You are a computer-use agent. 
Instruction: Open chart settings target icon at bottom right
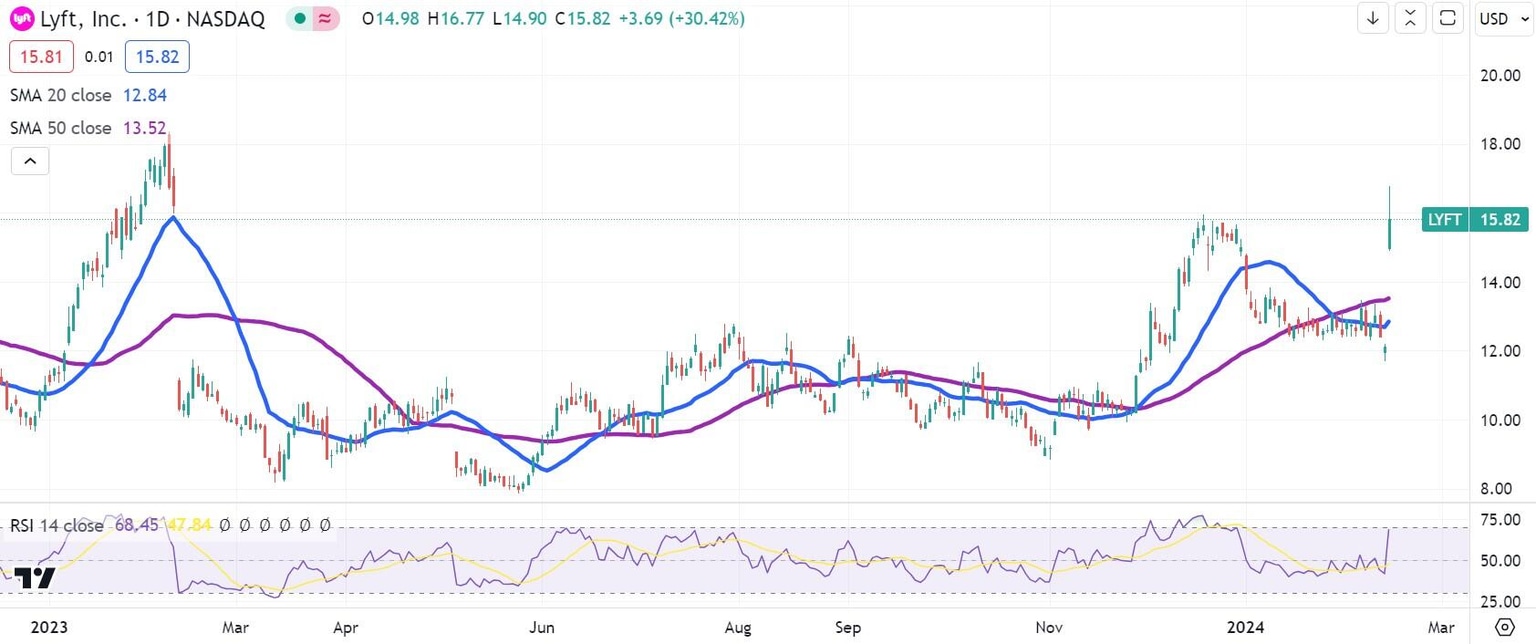pos(1504,627)
